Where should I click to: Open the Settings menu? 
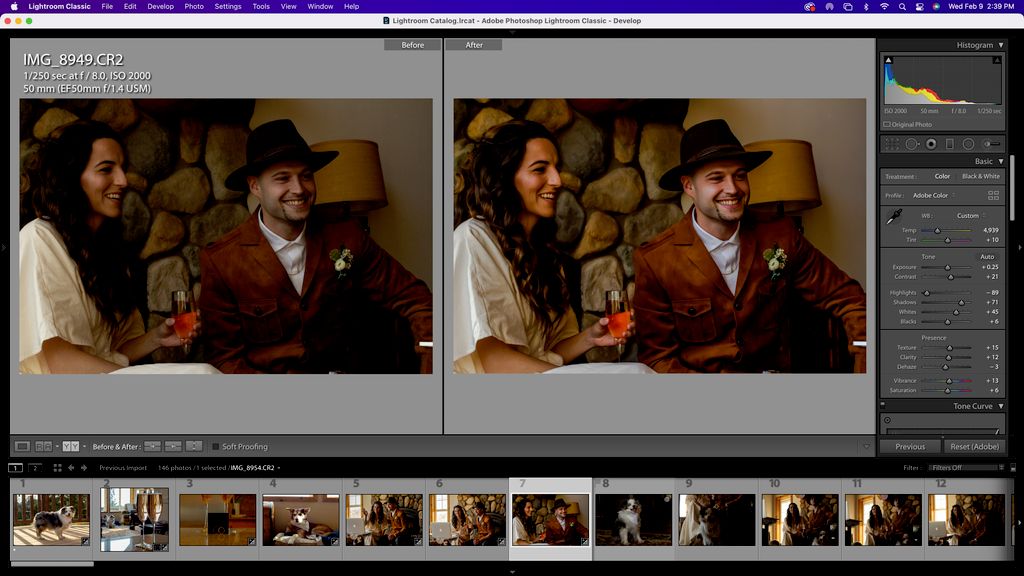tap(228, 7)
